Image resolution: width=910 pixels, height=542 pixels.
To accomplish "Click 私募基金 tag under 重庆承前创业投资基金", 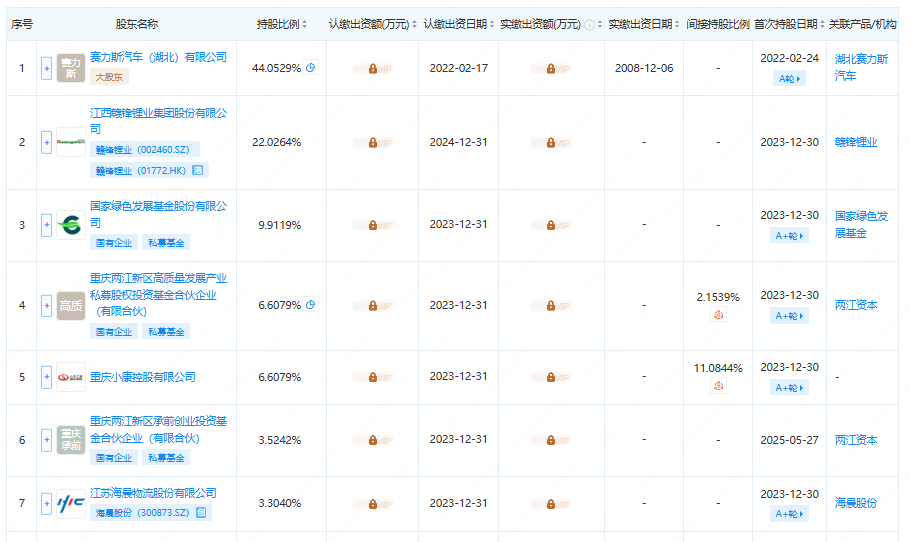I will (166, 458).
